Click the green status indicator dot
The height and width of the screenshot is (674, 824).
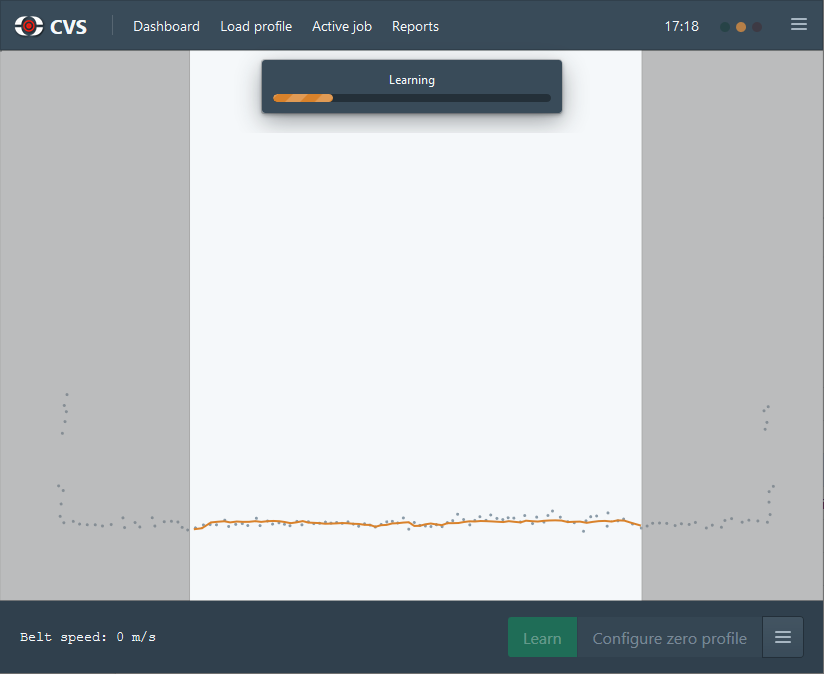[725, 27]
